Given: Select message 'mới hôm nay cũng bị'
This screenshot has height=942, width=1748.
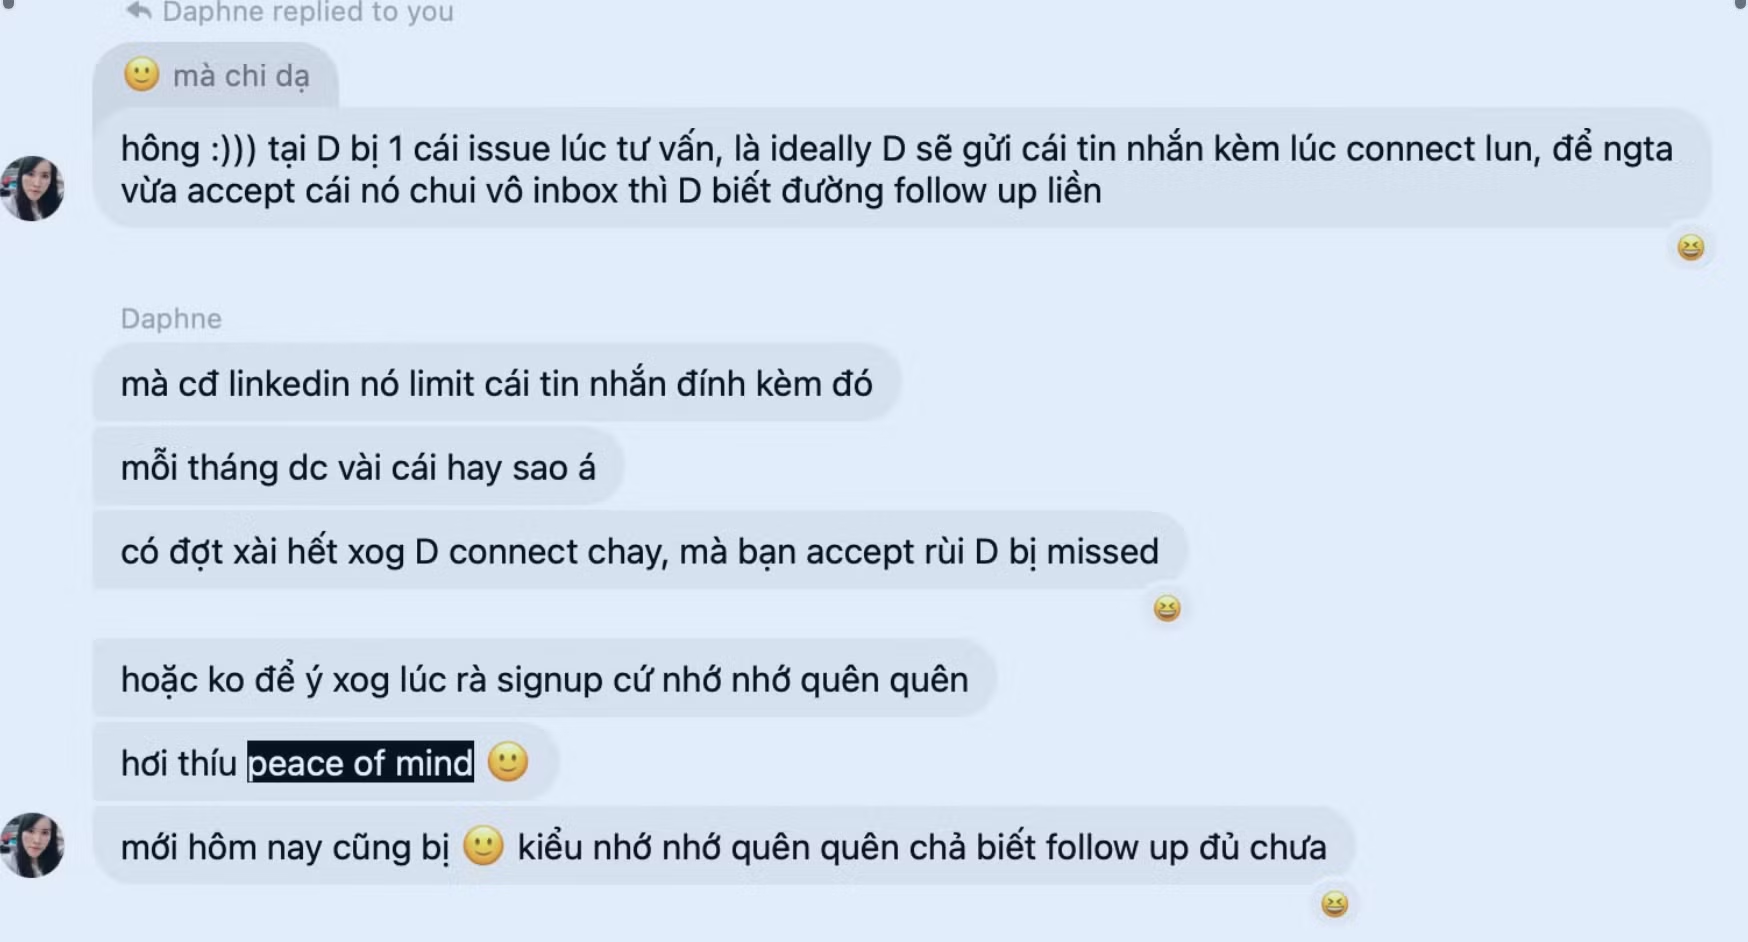Looking at the screenshot, I should (724, 846).
